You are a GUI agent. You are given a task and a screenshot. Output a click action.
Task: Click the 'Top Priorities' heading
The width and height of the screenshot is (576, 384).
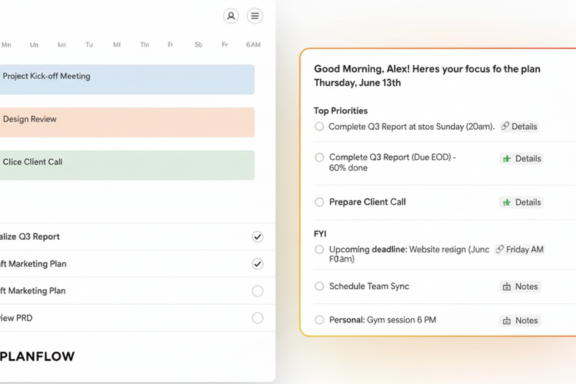coord(341,111)
